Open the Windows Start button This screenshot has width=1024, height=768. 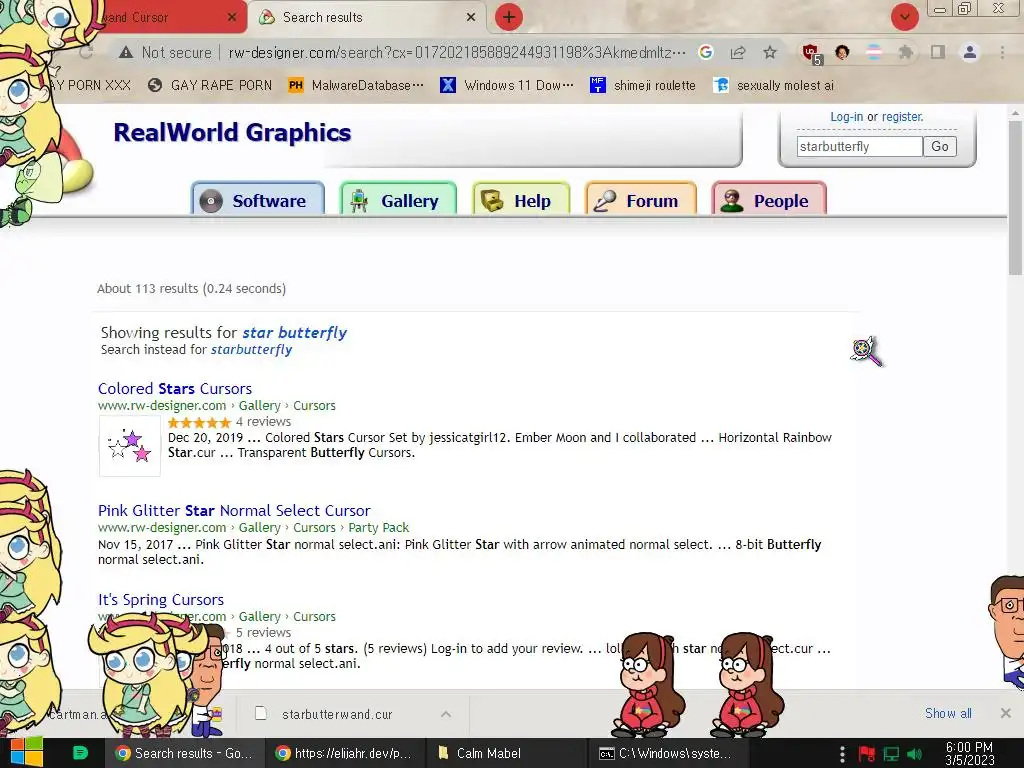(26, 753)
